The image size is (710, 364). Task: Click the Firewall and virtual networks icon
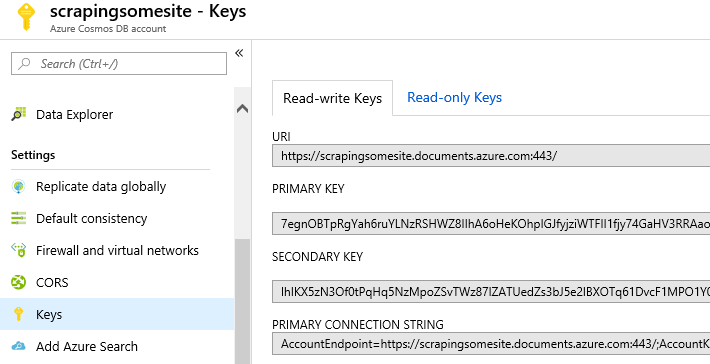point(19,250)
